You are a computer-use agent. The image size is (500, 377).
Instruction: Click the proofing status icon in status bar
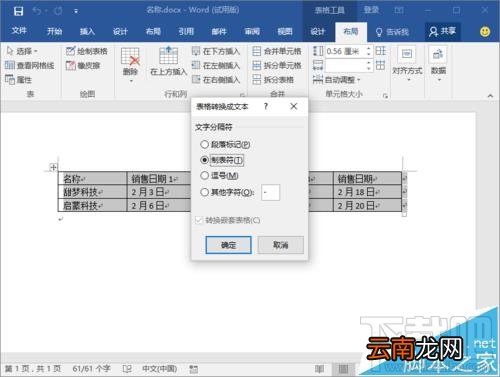click(x=127, y=369)
